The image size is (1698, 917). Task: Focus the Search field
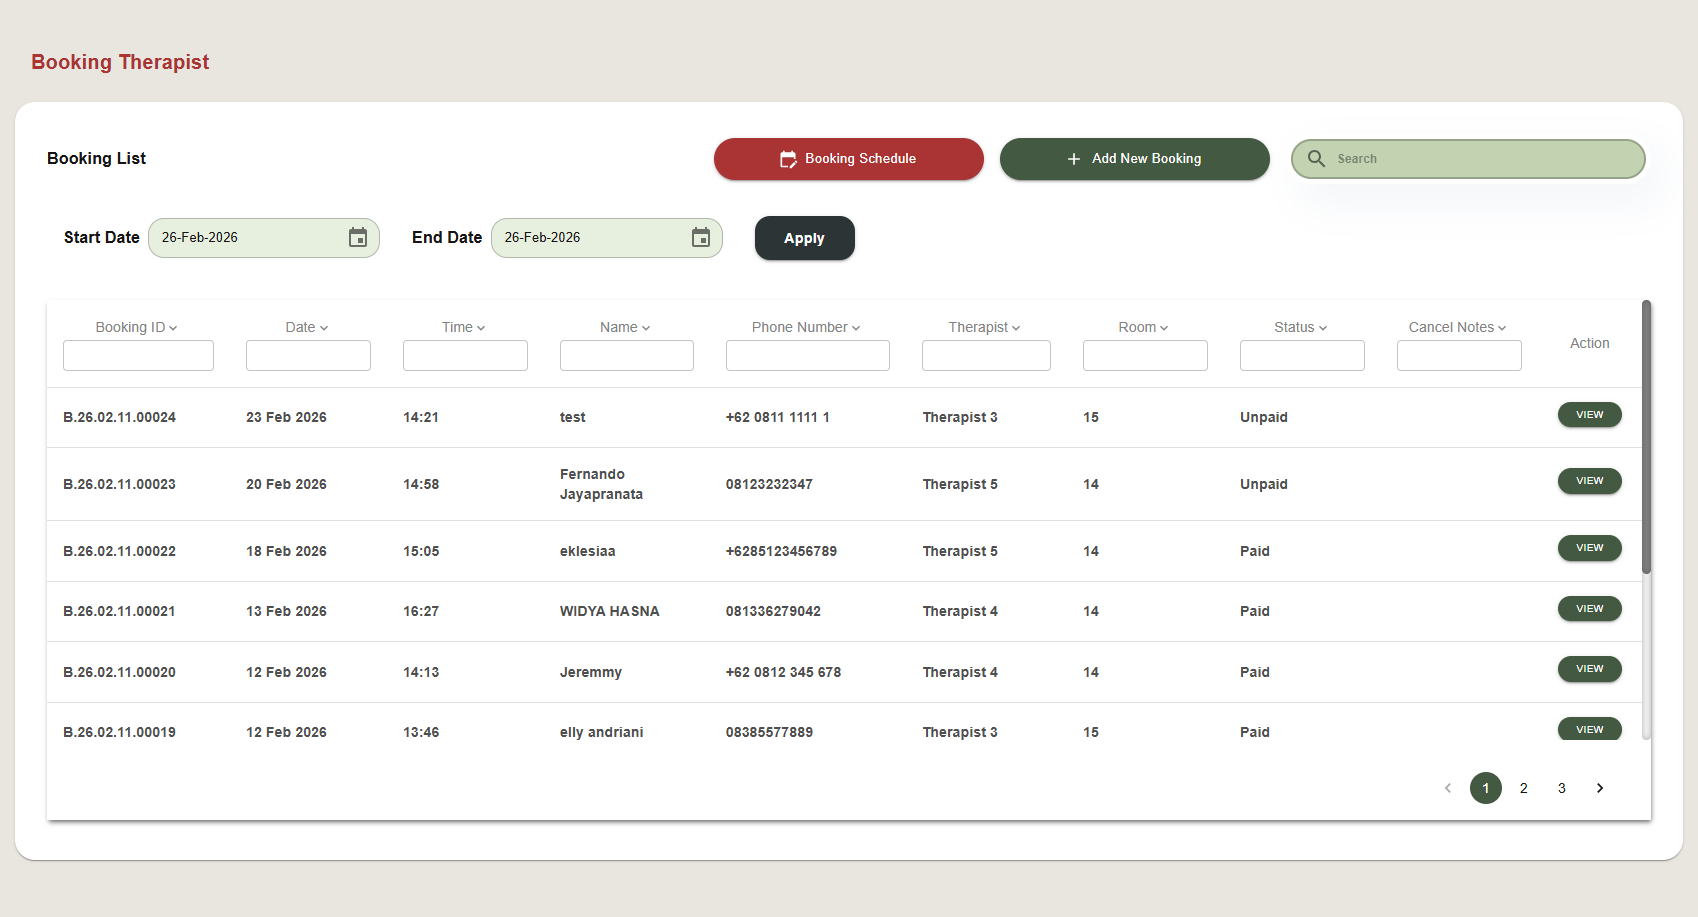click(1468, 159)
